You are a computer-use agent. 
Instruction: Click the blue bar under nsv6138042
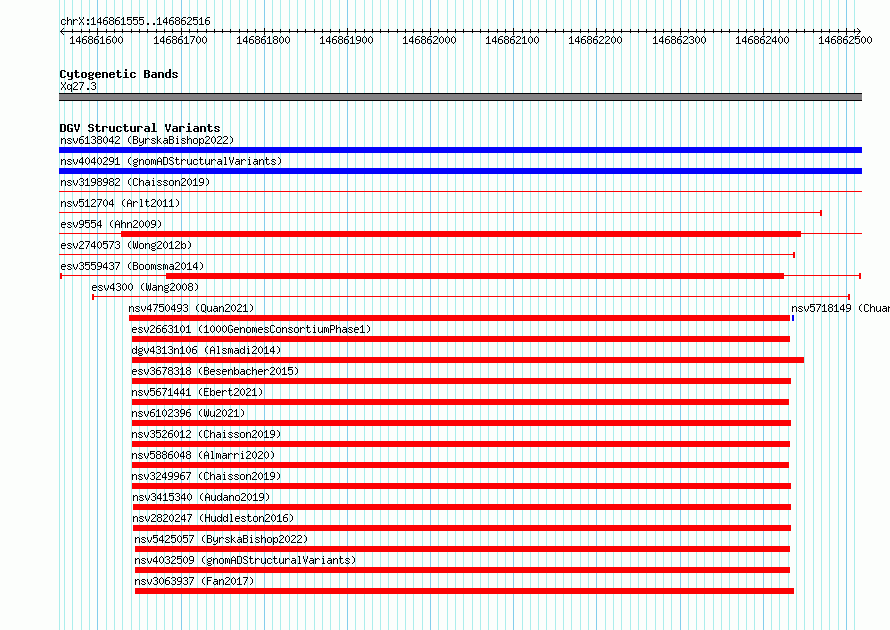[460, 150]
